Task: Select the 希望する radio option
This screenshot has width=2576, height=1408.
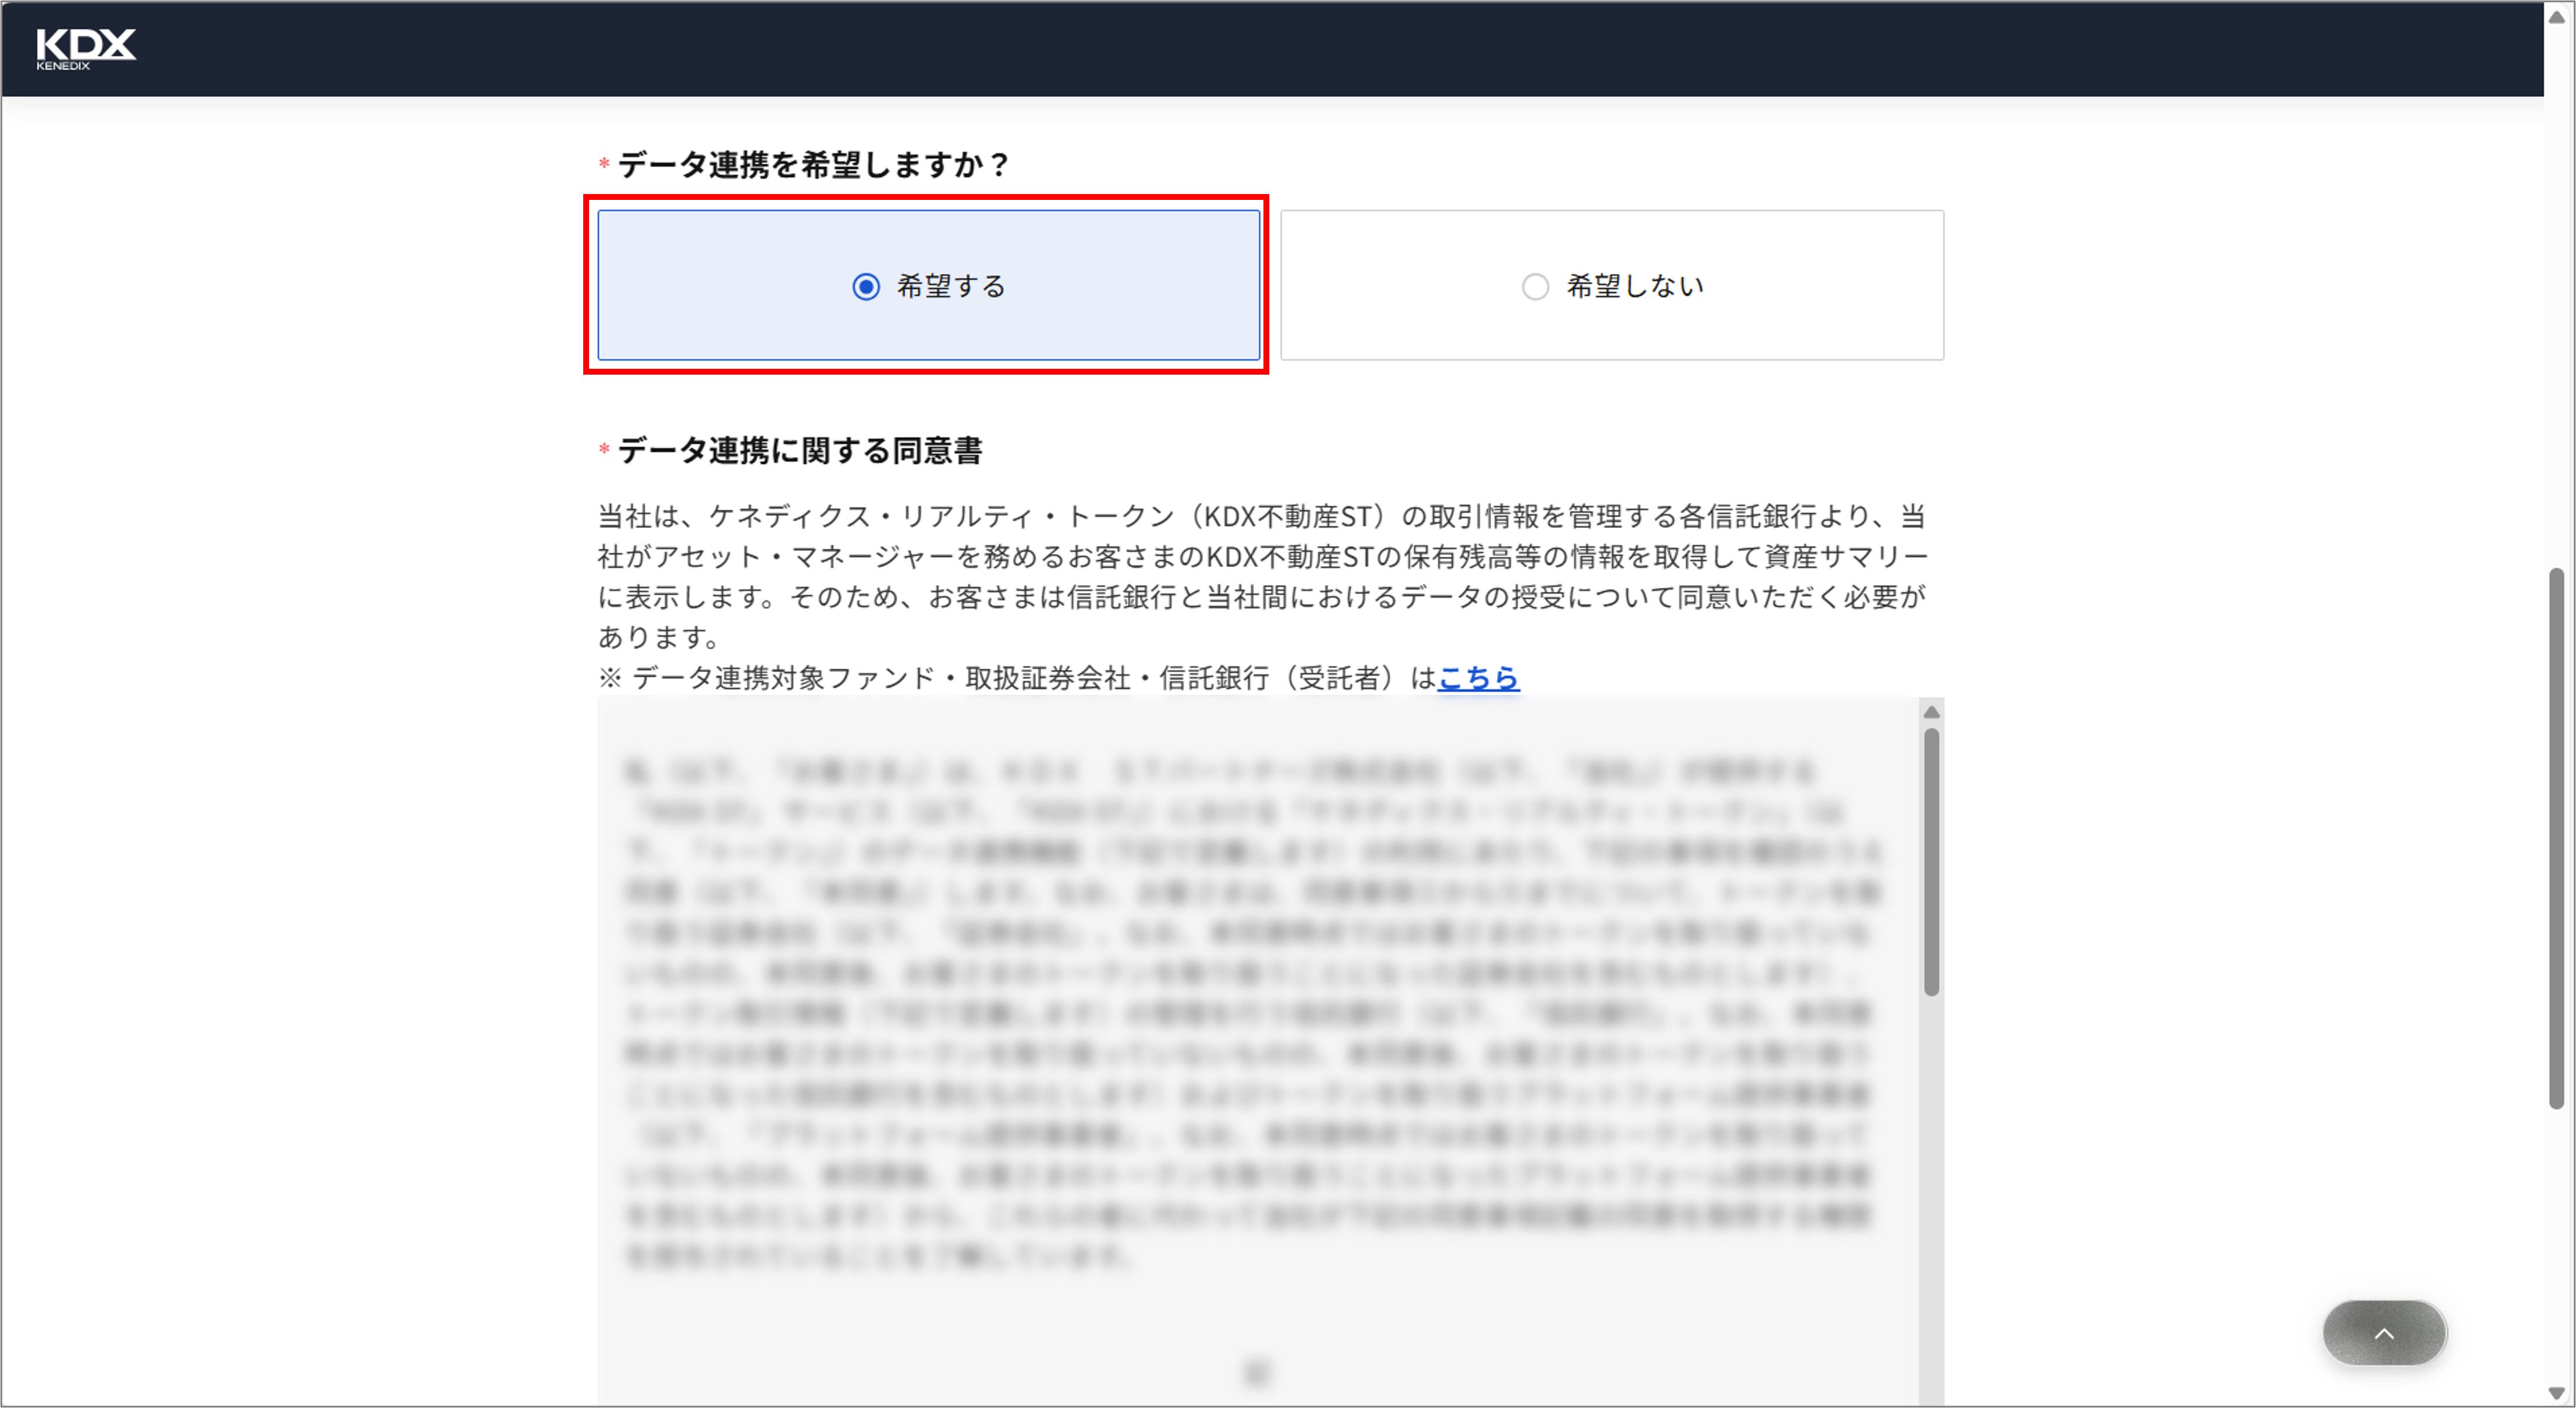Action: [928, 285]
